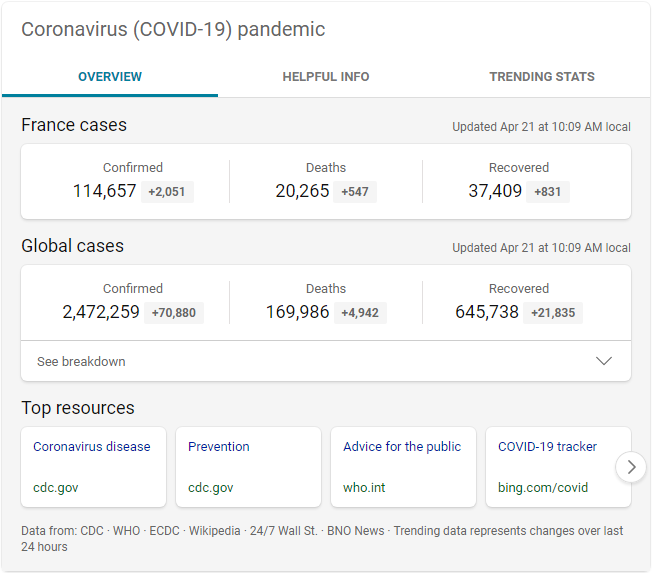Click the next arrow in Top resources
652x573 pixels.
pos(630,467)
